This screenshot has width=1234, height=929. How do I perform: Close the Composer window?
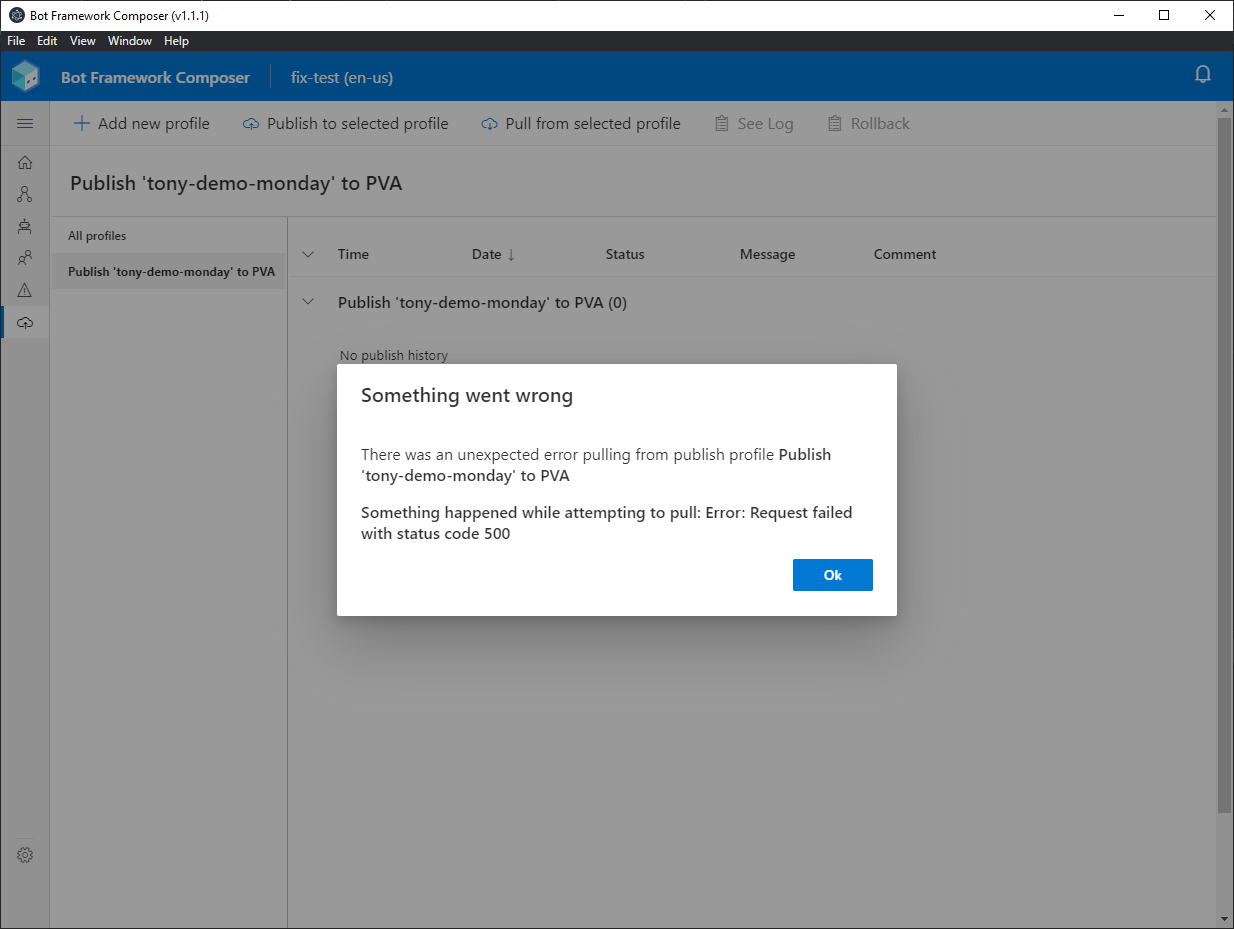[1210, 15]
